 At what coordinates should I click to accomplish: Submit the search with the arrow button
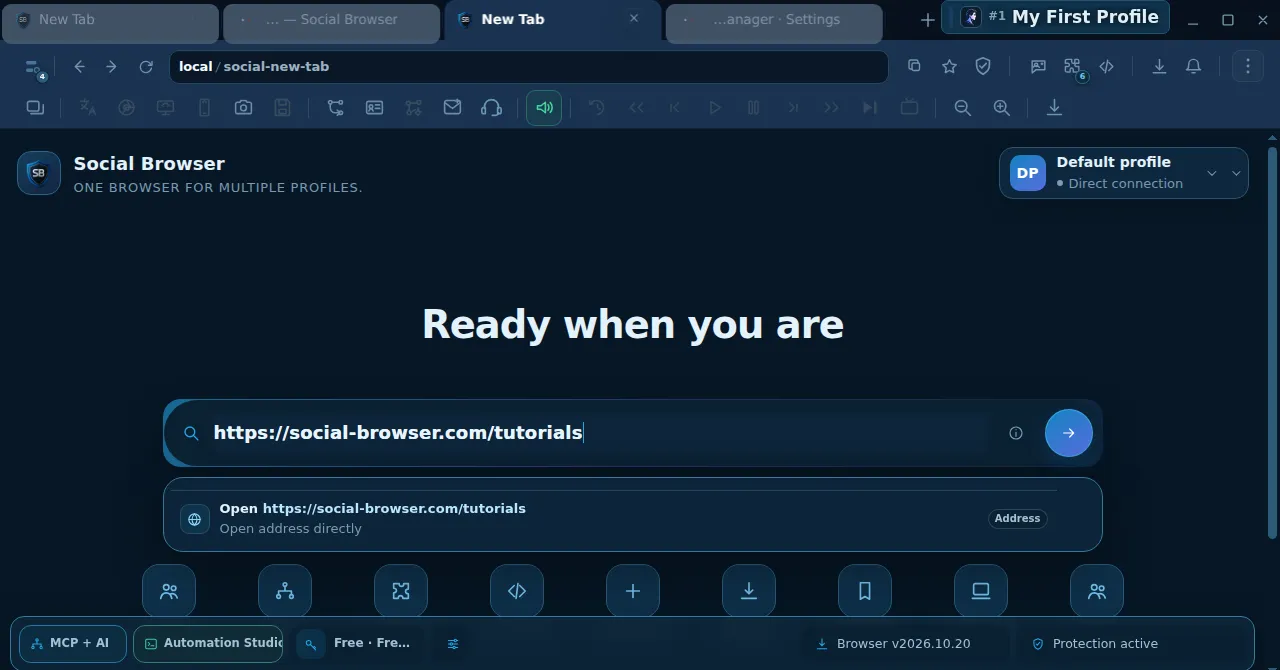point(1069,433)
